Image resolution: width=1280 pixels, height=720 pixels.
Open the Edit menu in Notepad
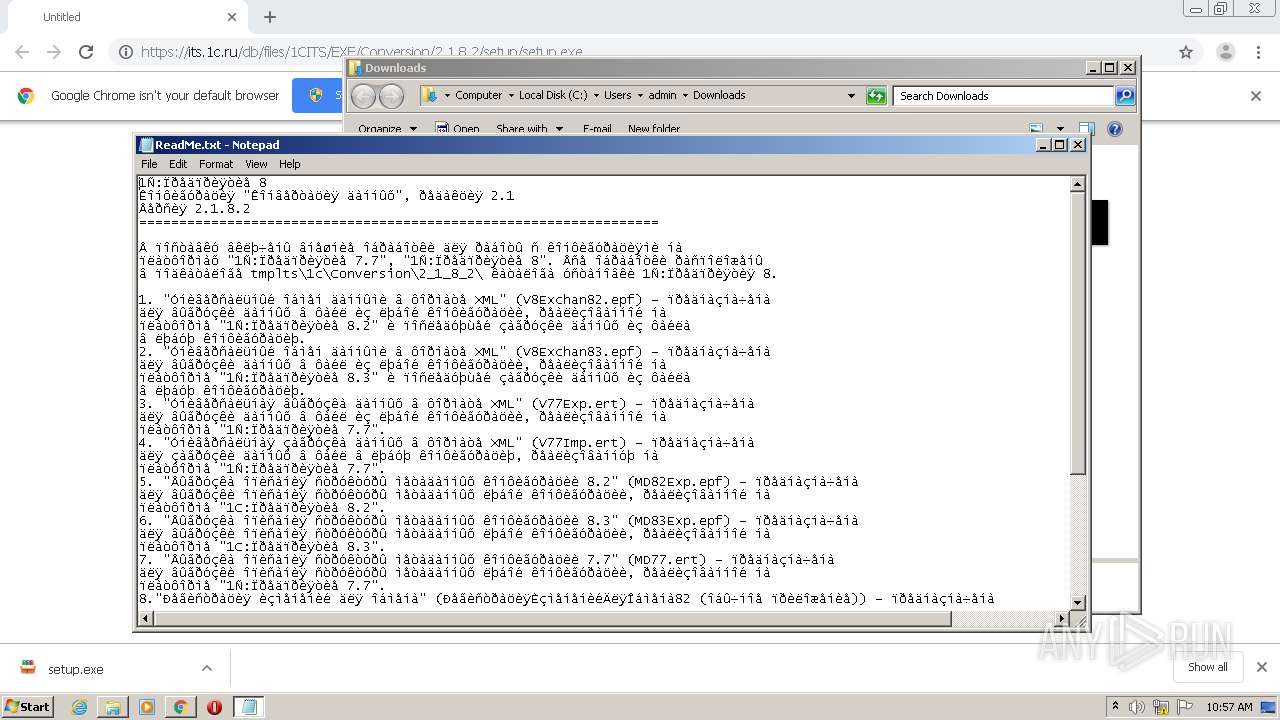click(x=178, y=164)
